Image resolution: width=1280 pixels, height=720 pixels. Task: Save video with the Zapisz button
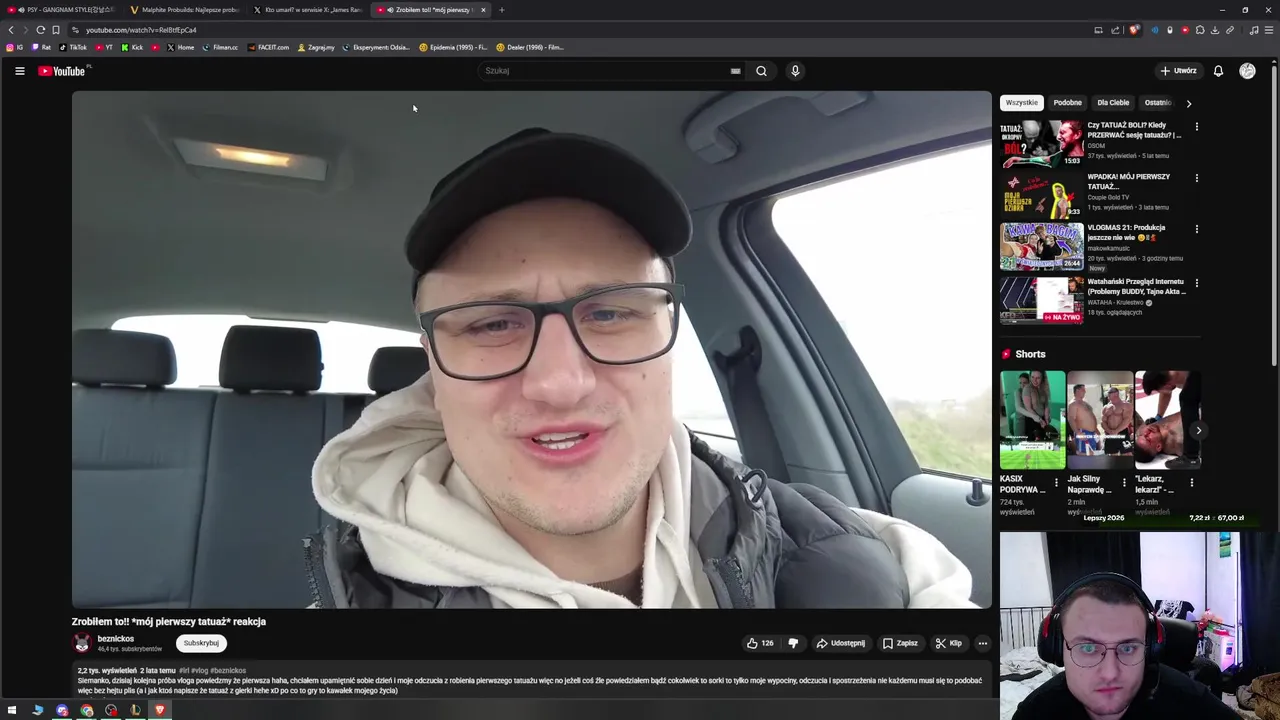[x=900, y=643]
